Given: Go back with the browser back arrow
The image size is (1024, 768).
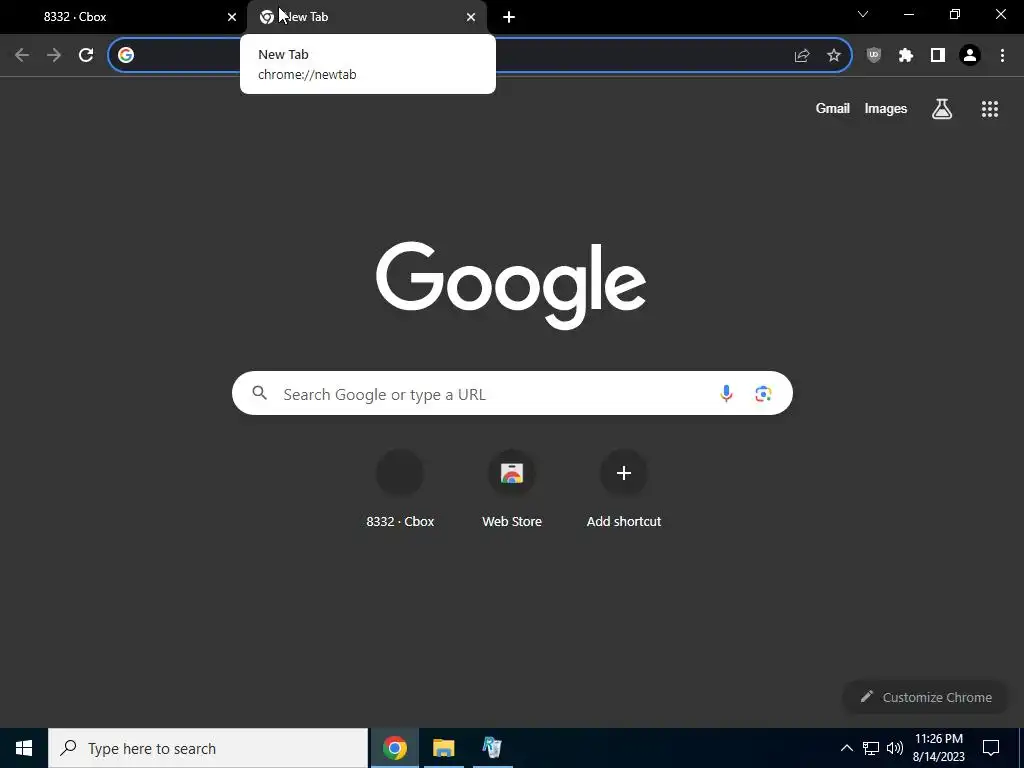Looking at the screenshot, I should point(22,55).
